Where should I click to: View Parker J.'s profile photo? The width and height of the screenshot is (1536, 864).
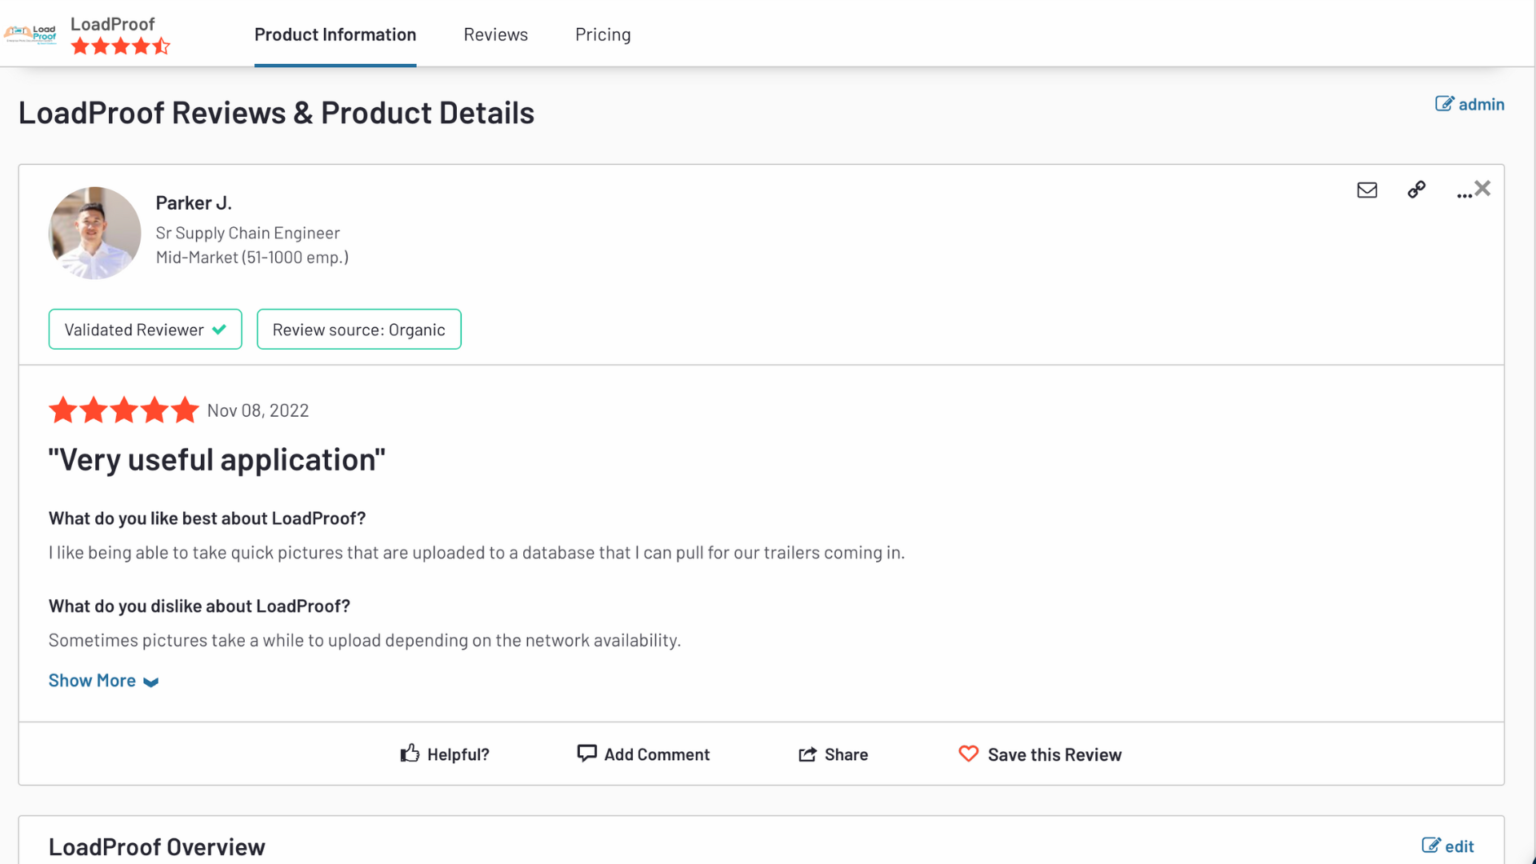95,232
